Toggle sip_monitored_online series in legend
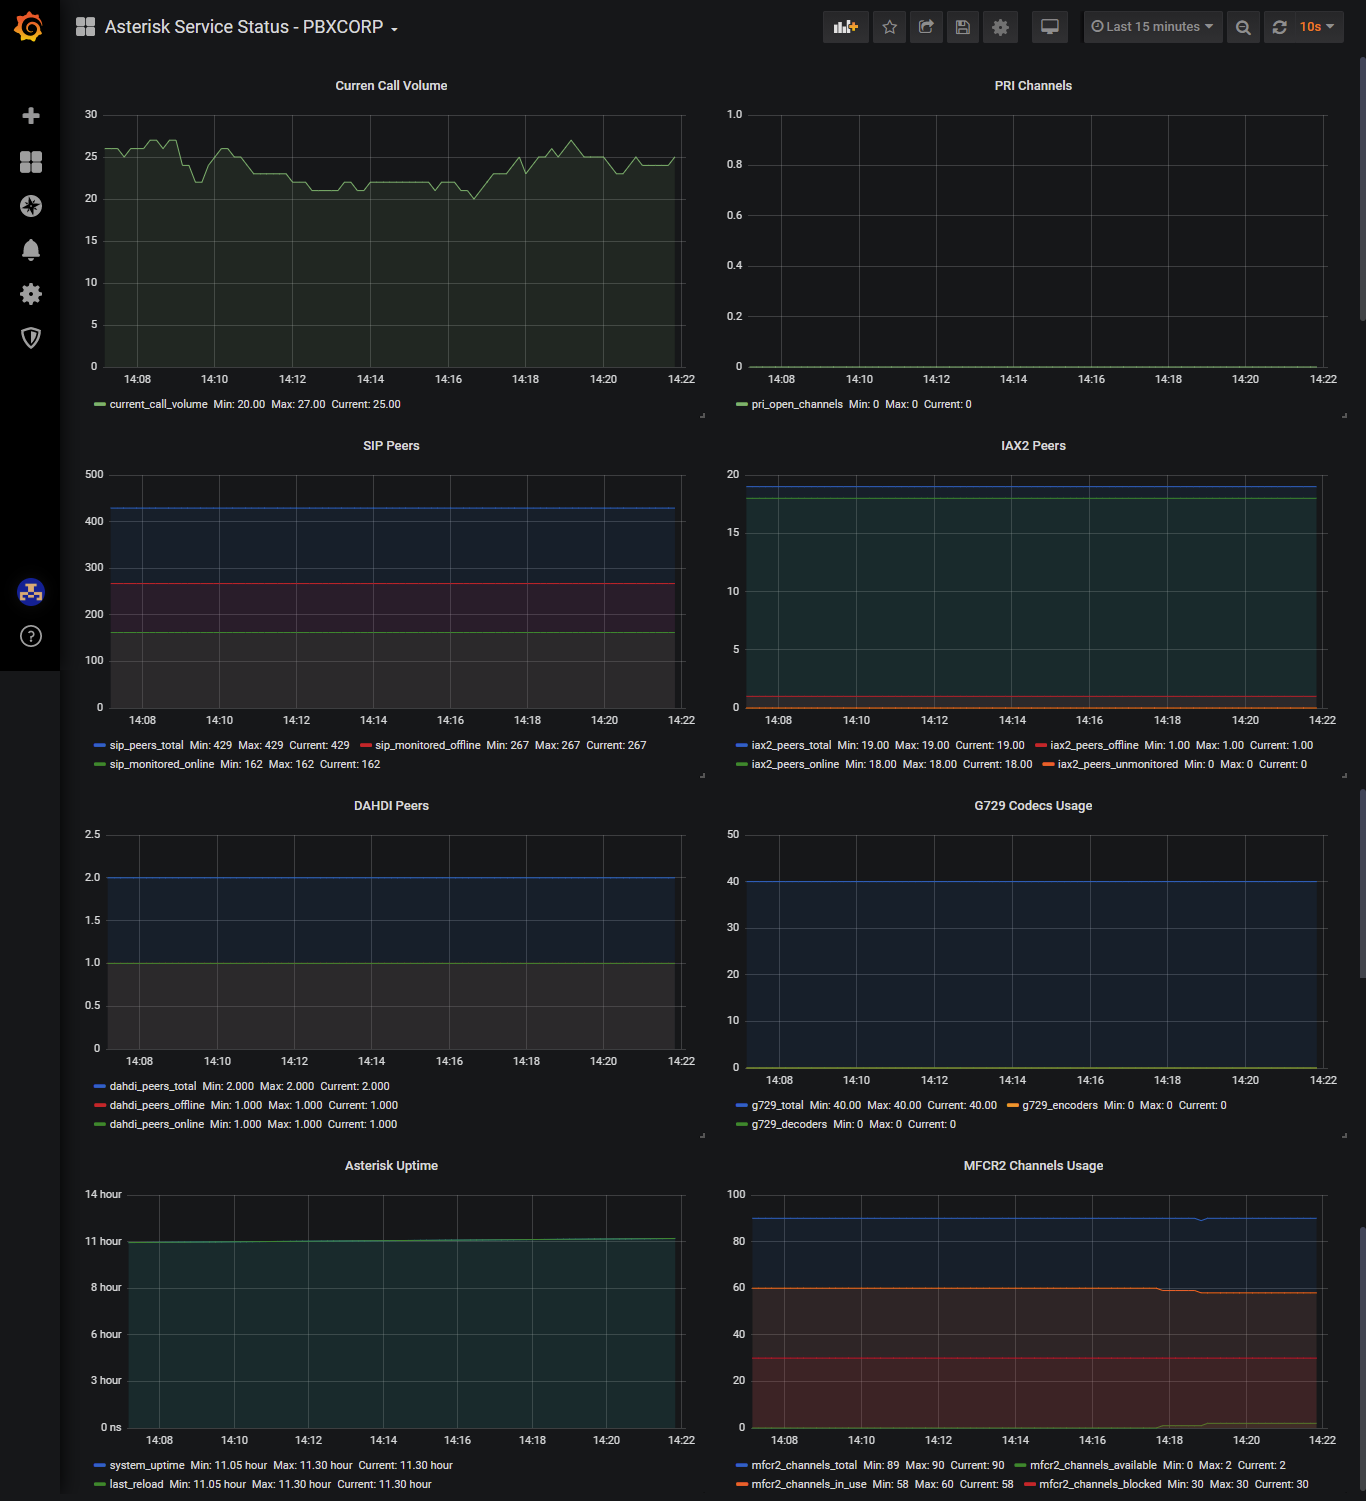 [161, 765]
